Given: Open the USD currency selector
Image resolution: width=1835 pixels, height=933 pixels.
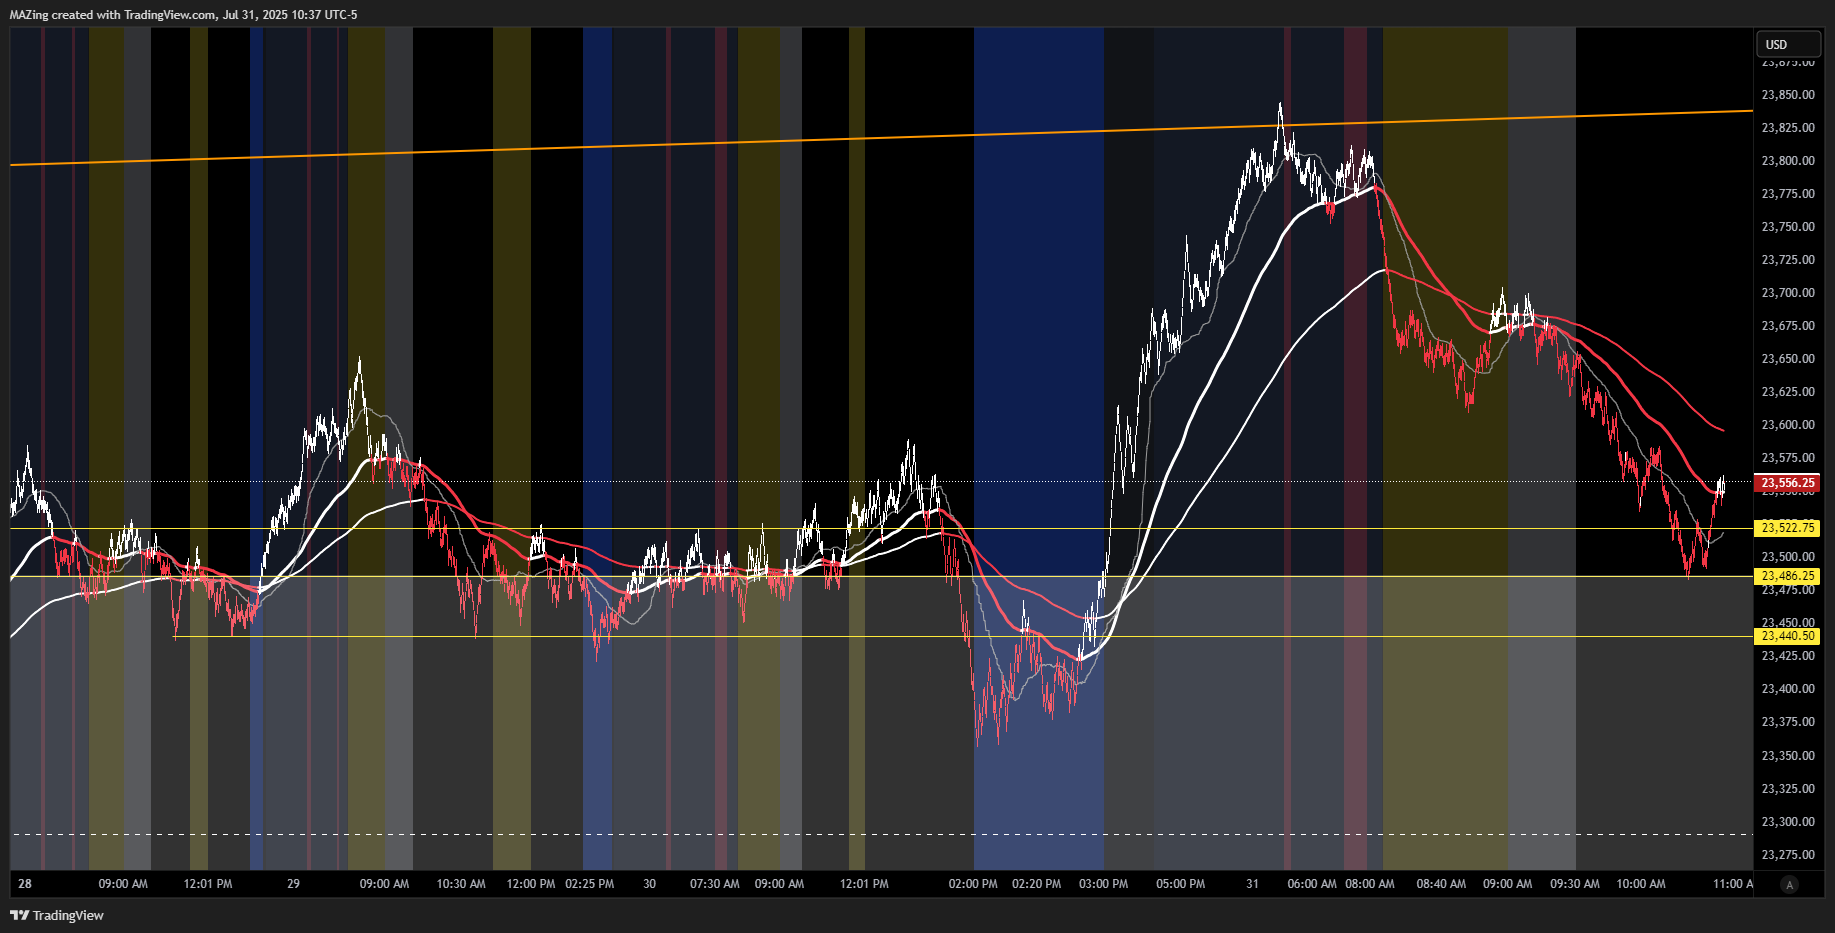Looking at the screenshot, I should (x=1788, y=44).
